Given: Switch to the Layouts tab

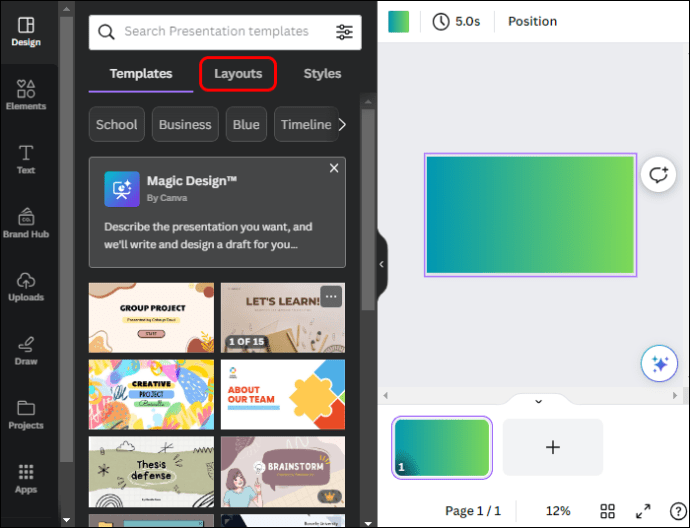Looking at the screenshot, I should pos(238,73).
